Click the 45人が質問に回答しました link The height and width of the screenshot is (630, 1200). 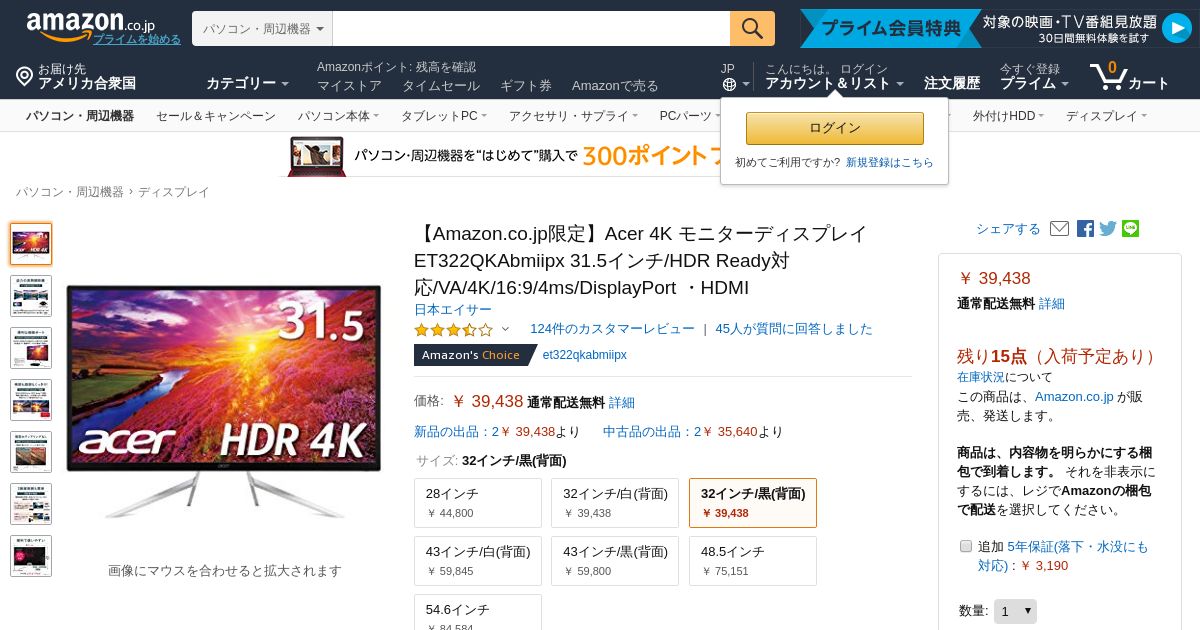coord(794,329)
